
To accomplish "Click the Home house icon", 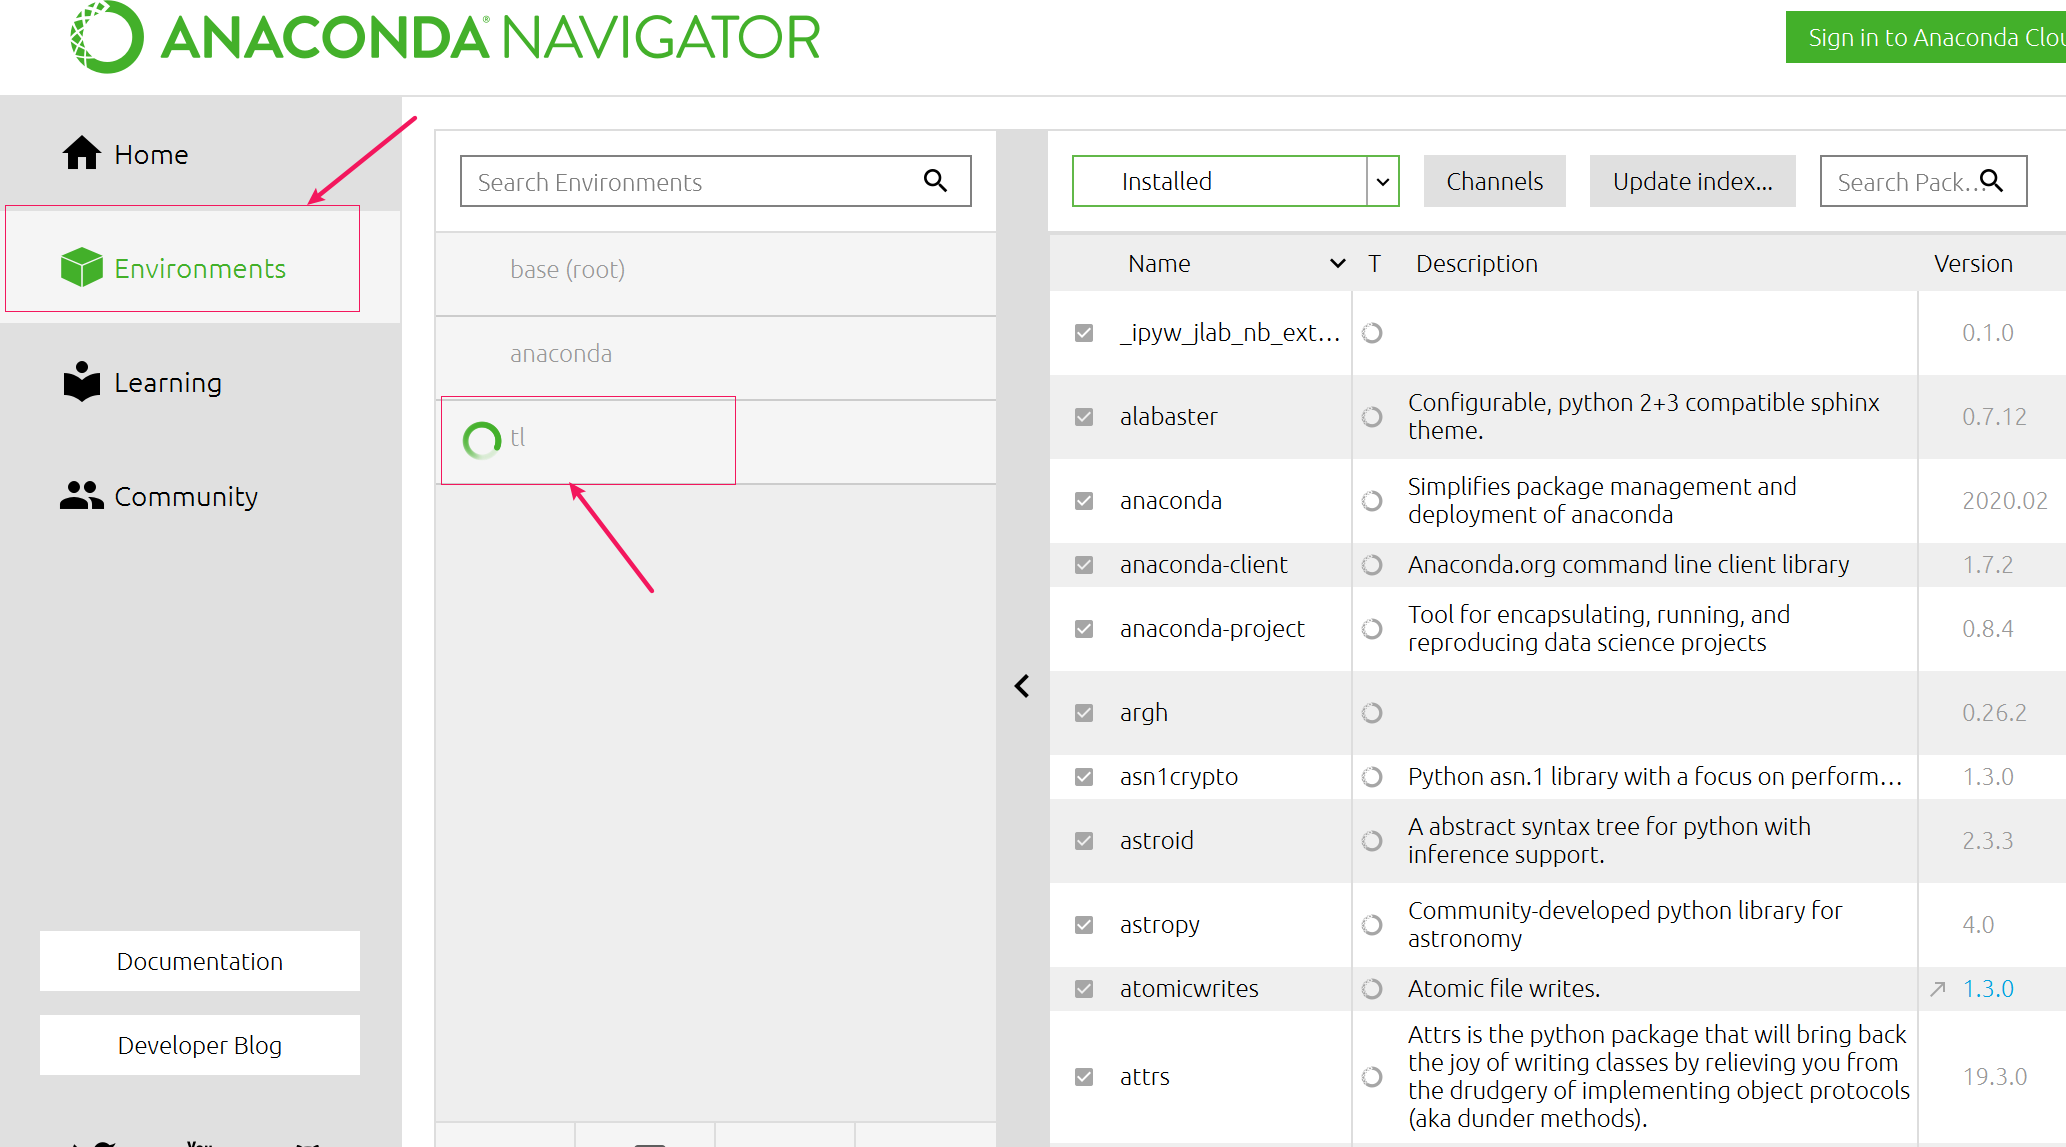I will 81,154.
